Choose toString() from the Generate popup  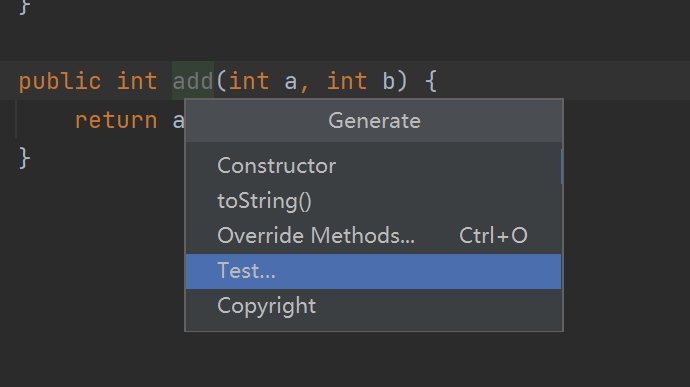(x=373, y=201)
